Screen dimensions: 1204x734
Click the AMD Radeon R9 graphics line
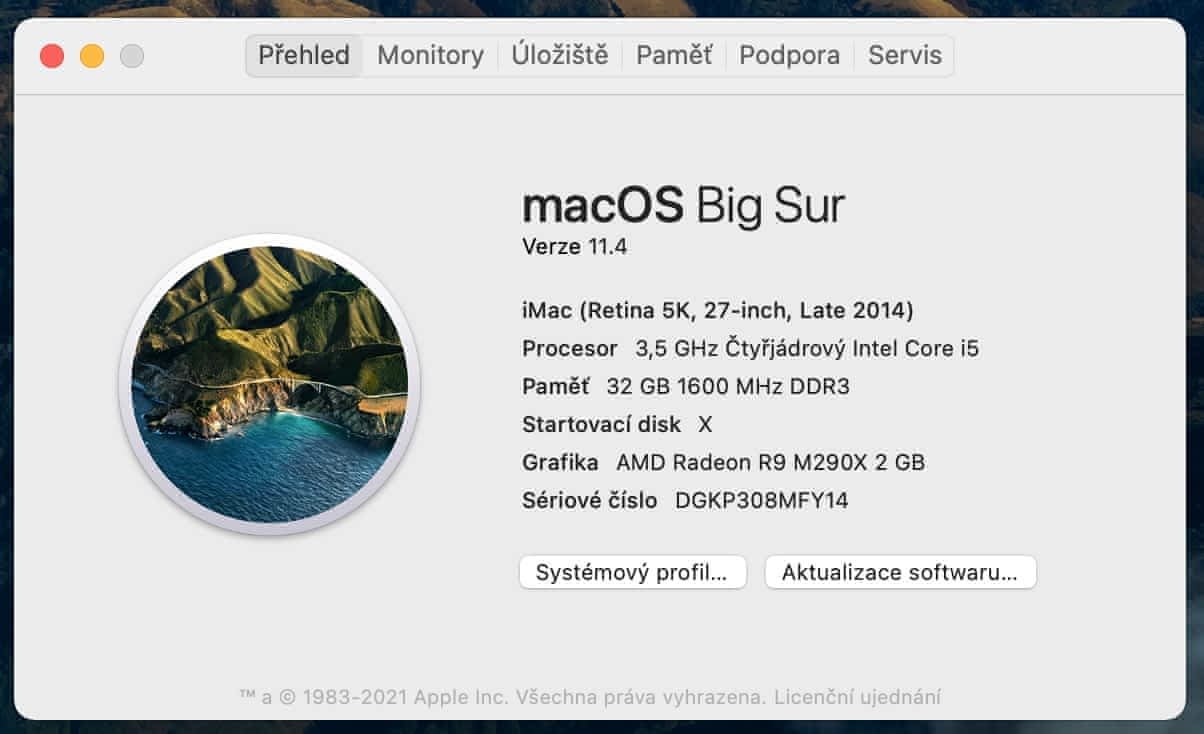(723, 462)
